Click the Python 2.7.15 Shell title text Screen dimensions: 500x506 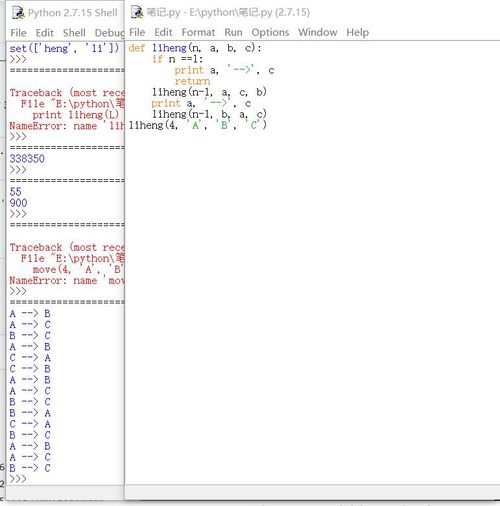(73, 13)
